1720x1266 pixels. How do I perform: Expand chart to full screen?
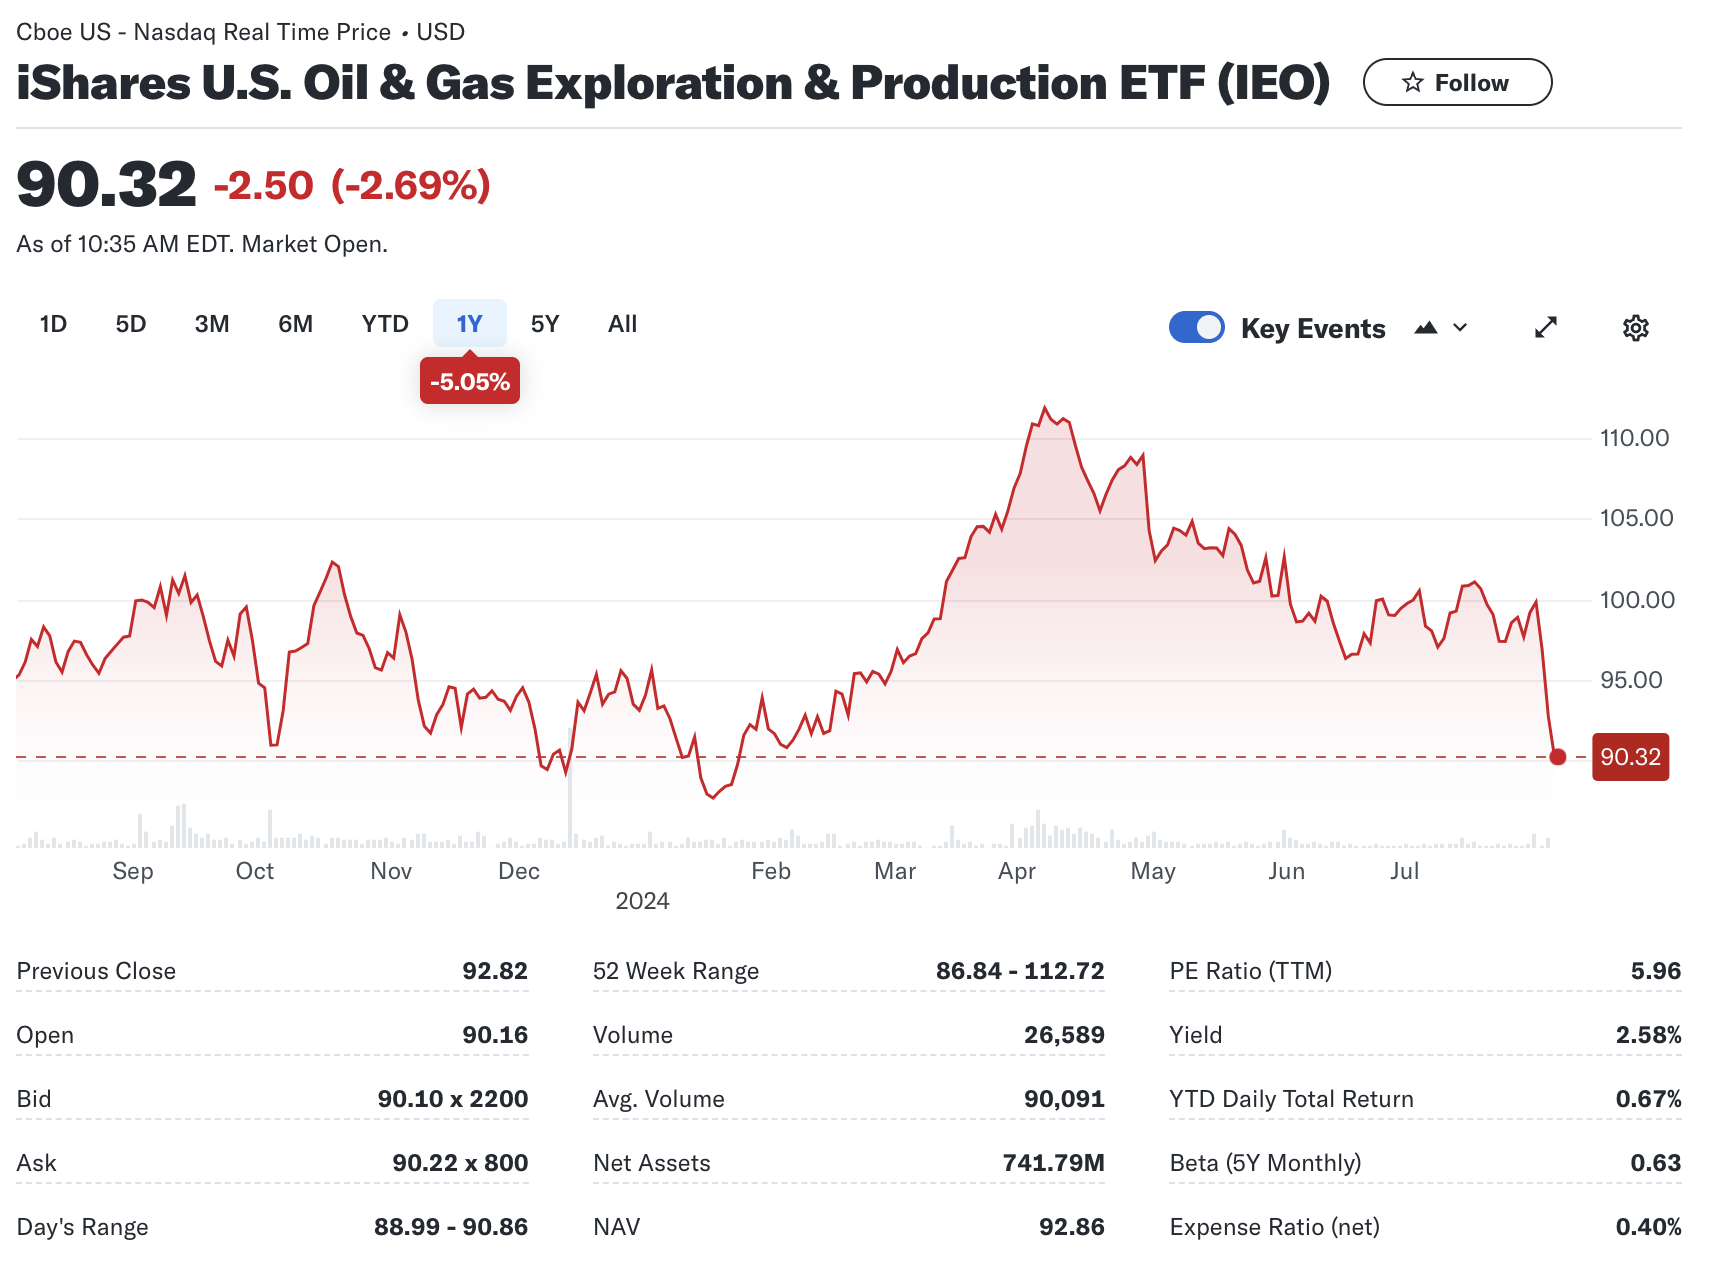click(x=1546, y=327)
